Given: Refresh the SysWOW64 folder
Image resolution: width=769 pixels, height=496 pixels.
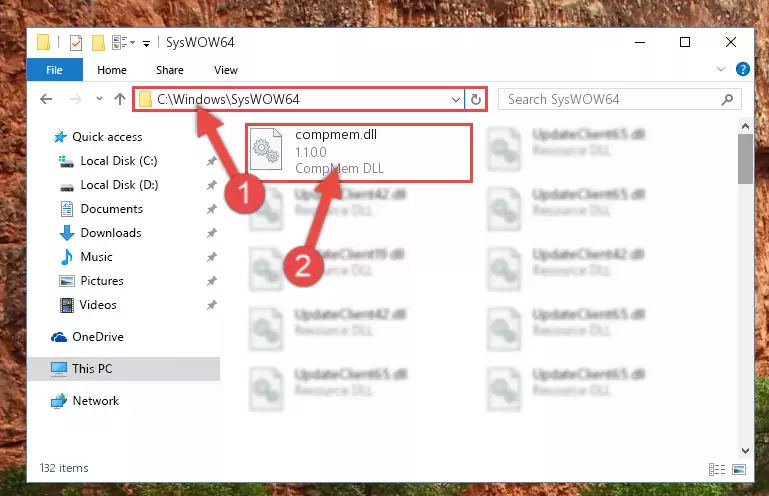Looking at the screenshot, I should [x=476, y=100].
